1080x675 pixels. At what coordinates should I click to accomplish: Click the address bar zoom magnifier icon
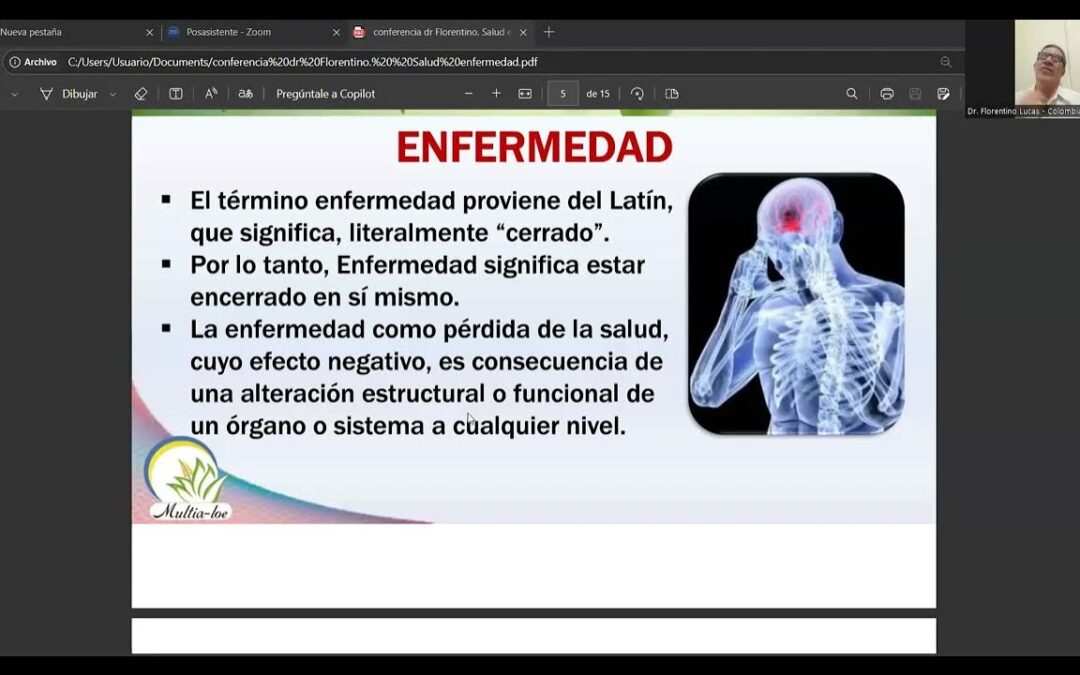click(x=946, y=62)
